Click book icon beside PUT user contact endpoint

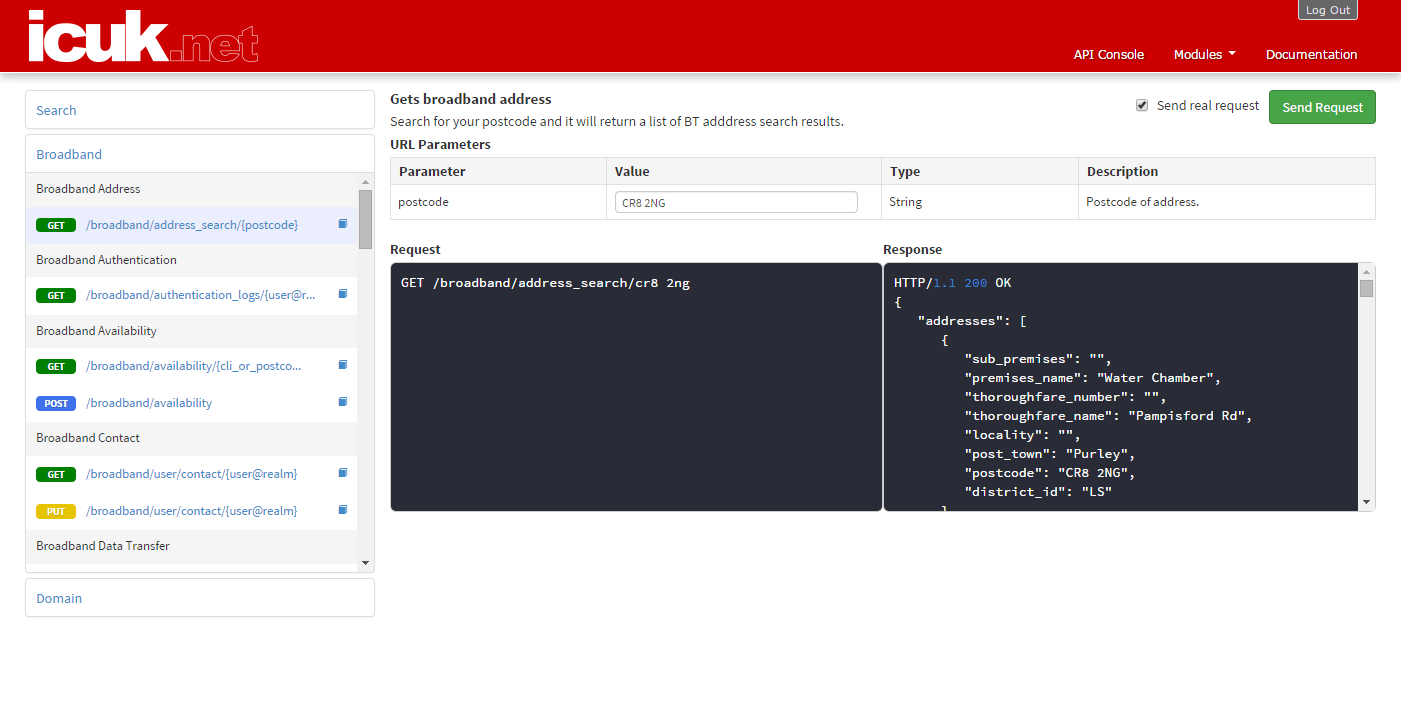(x=342, y=510)
